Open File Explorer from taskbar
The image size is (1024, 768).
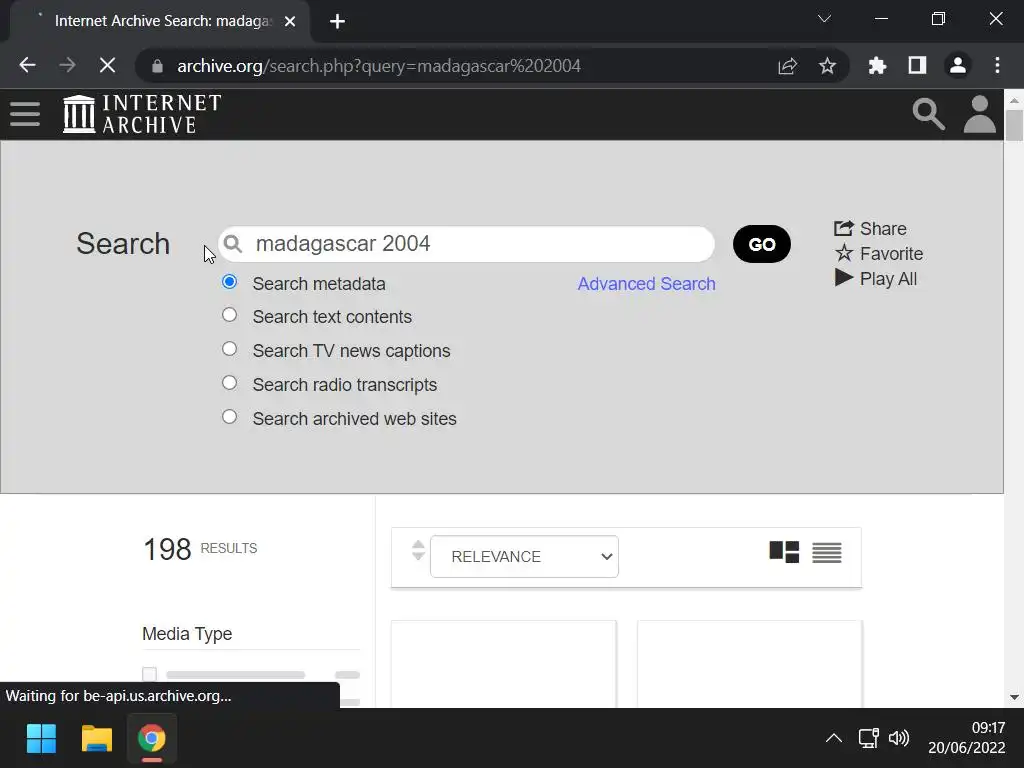coord(97,739)
